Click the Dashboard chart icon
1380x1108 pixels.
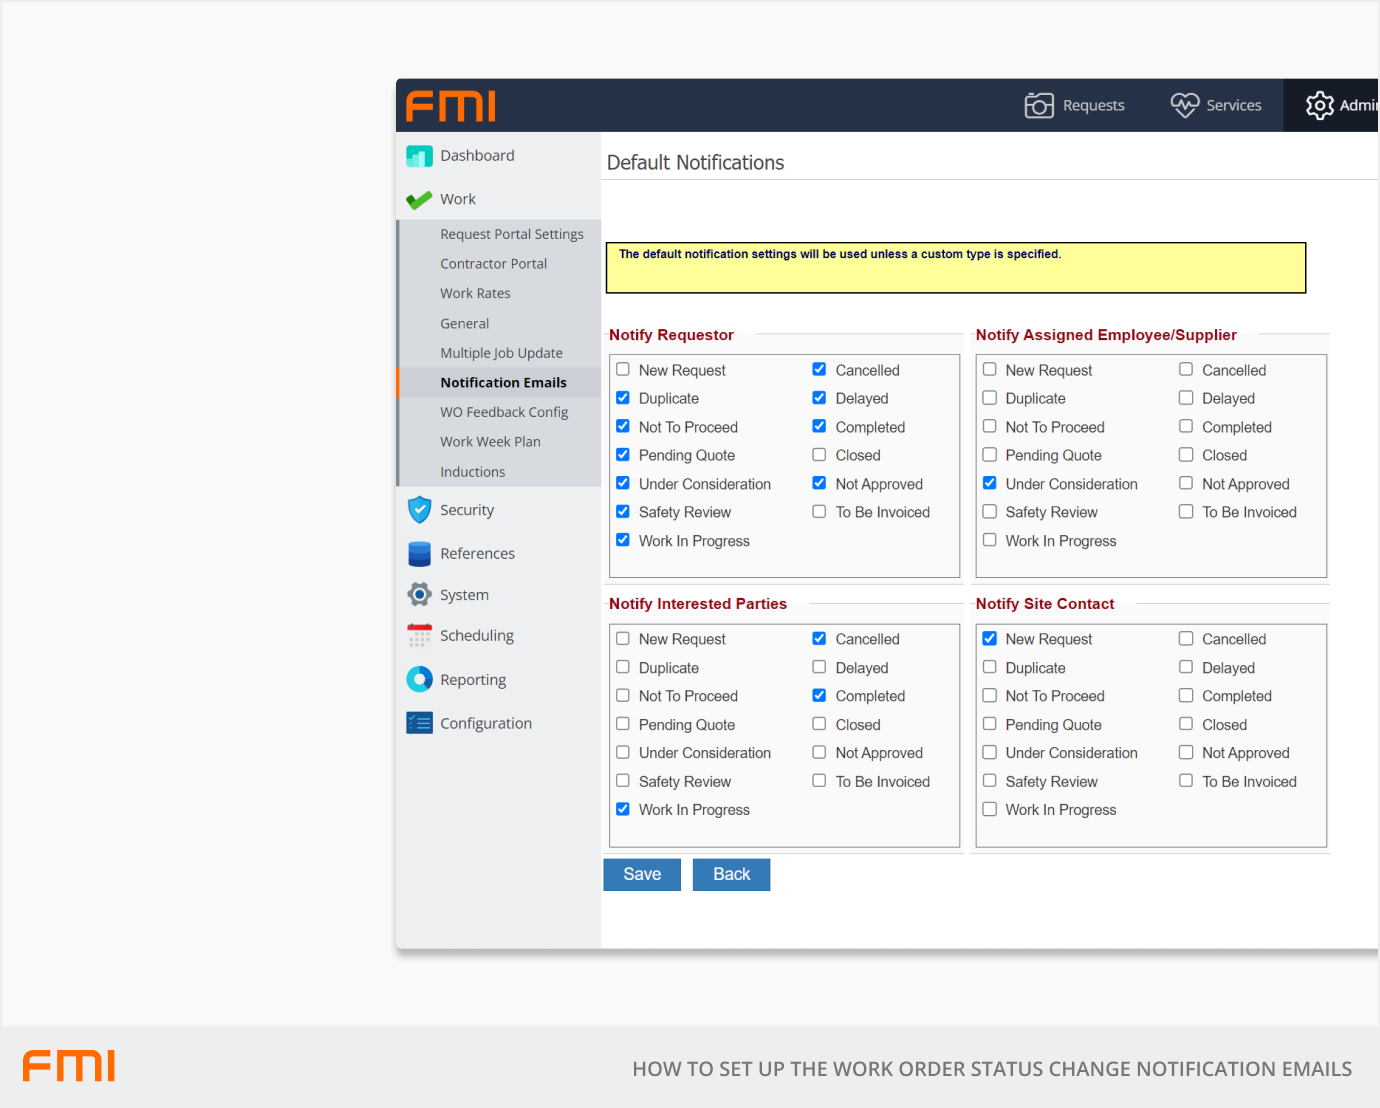(419, 156)
